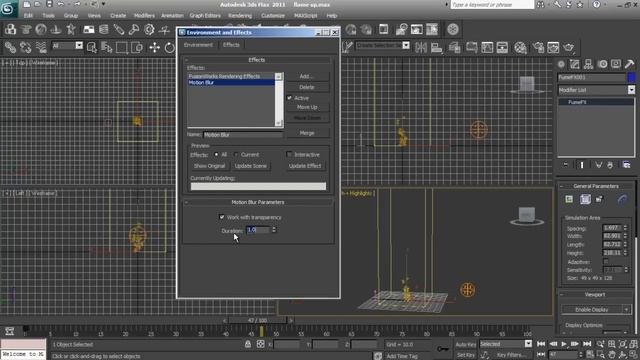The height and width of the screenshot is (360, 640).
Task: Click the Update Effect button
Action: (x=305, y=166)
